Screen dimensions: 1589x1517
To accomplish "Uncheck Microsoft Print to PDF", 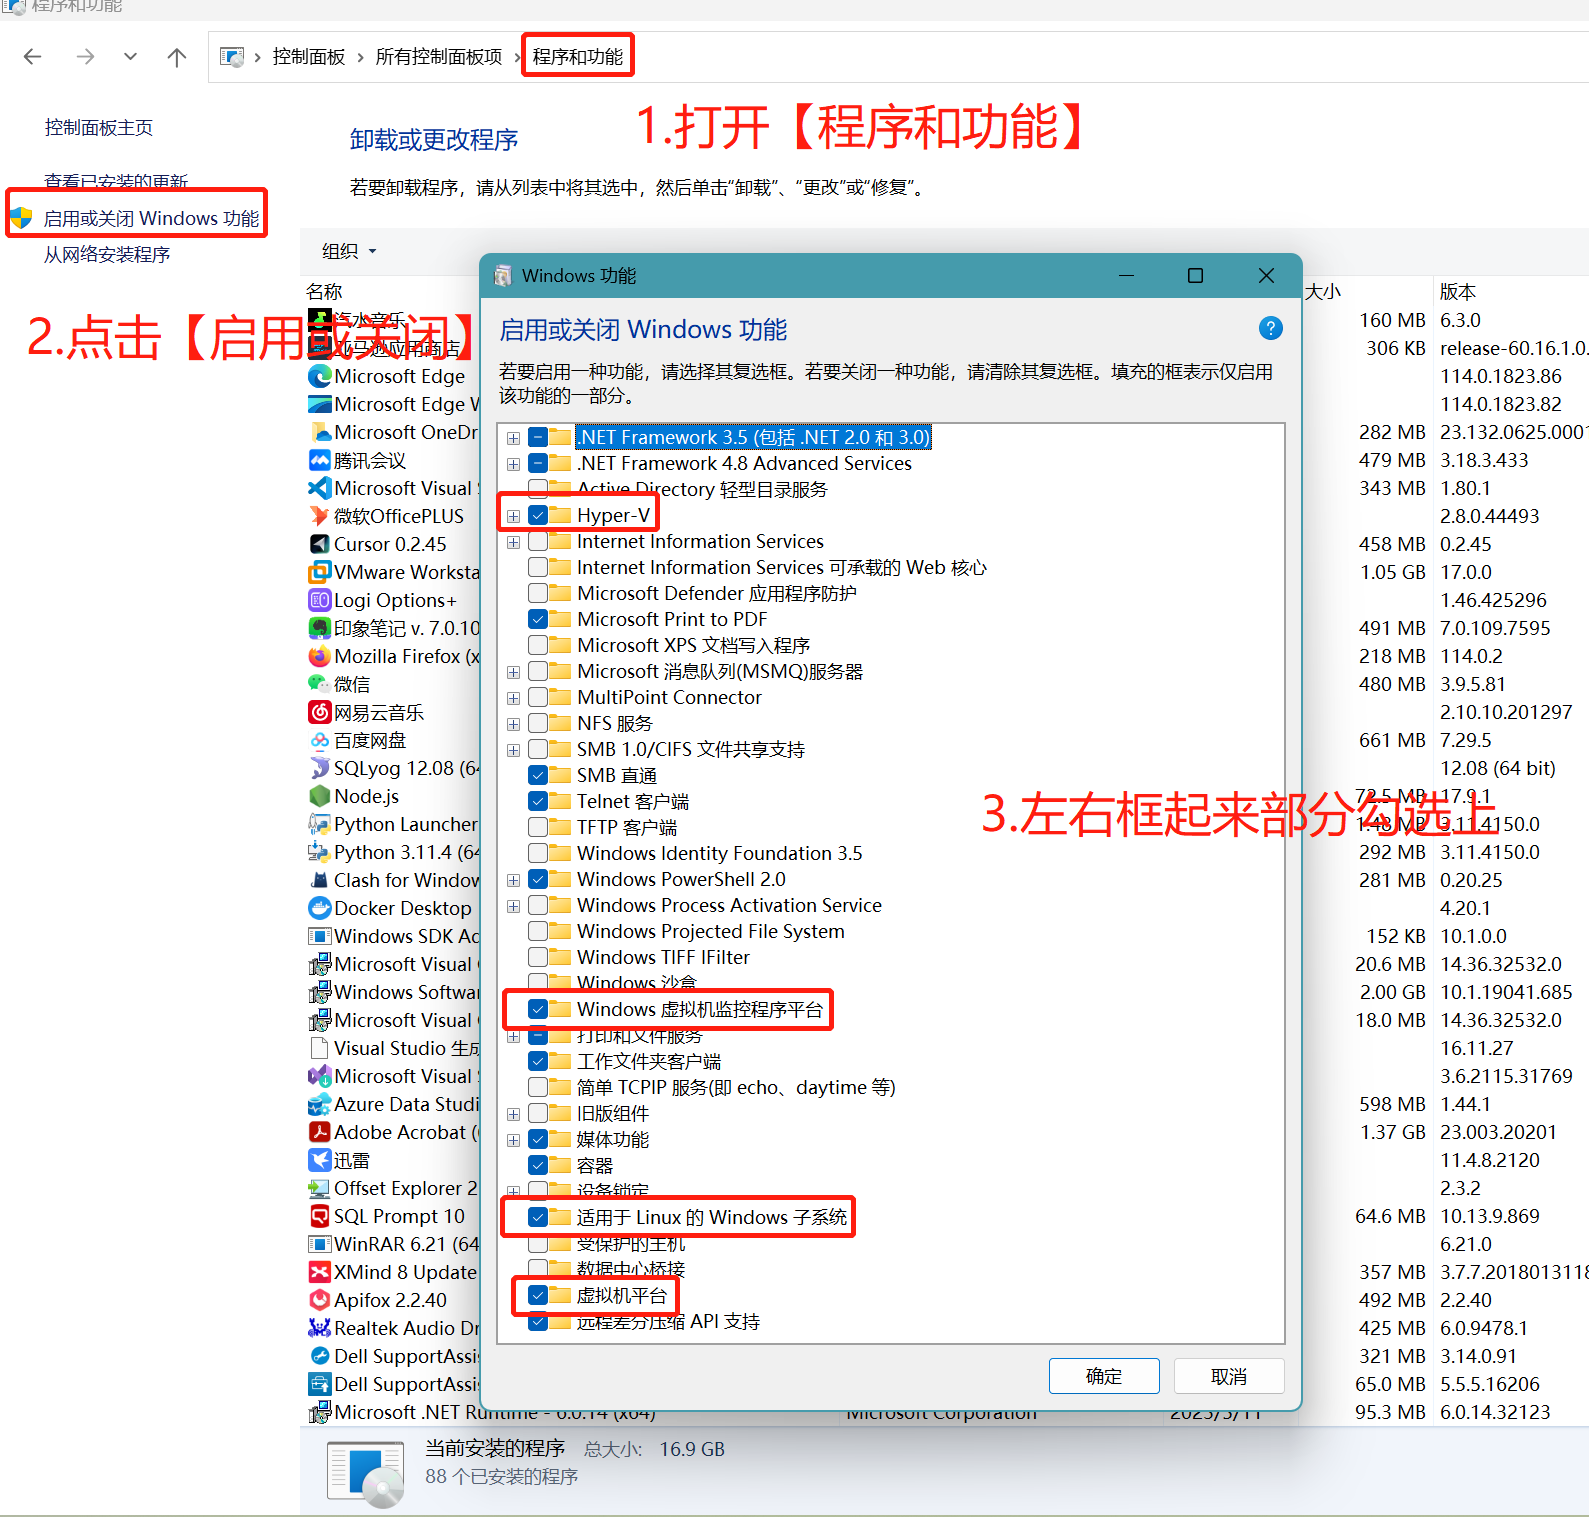I will (538, 619).
